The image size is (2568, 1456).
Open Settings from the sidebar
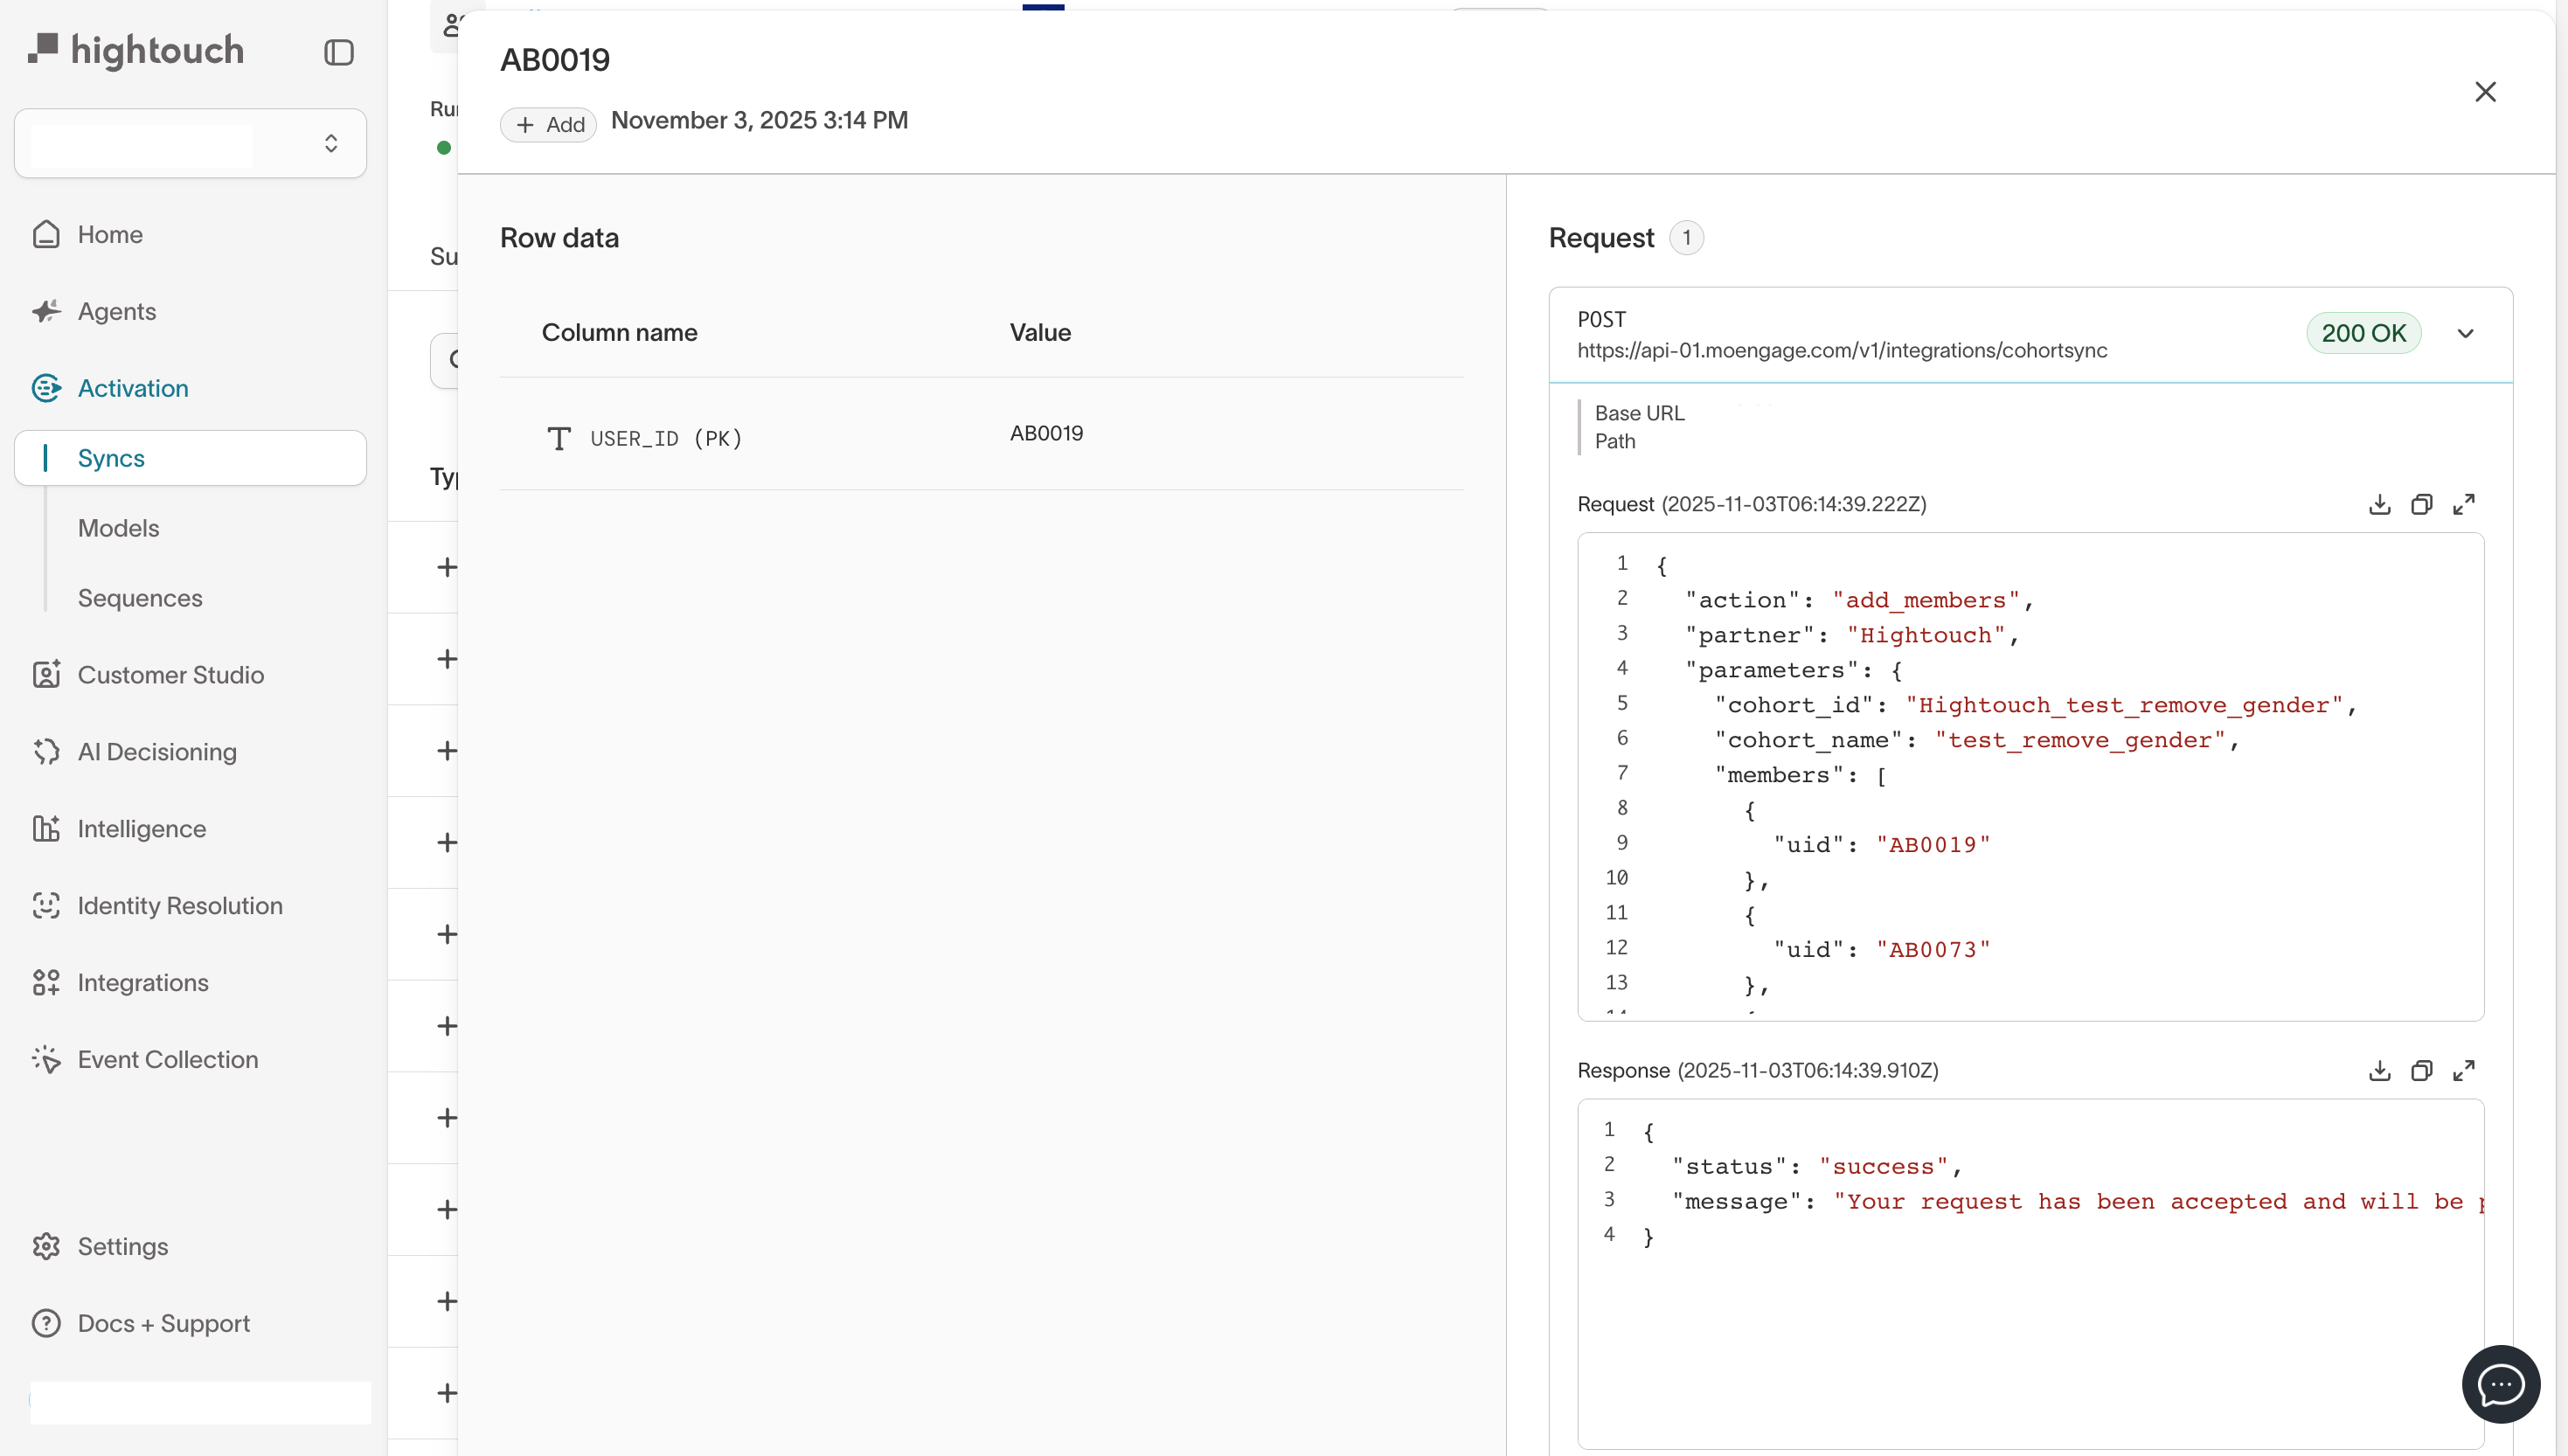point(123,1246)
